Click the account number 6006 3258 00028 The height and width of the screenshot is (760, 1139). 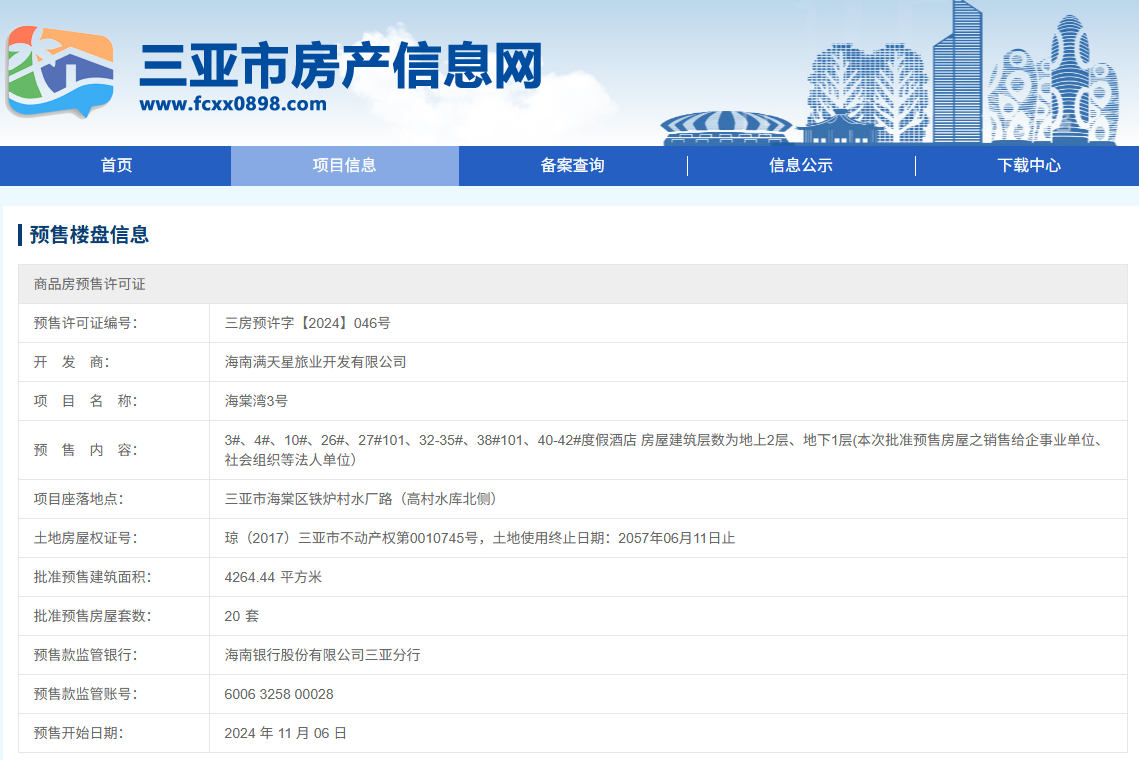(x=279, y=694)
